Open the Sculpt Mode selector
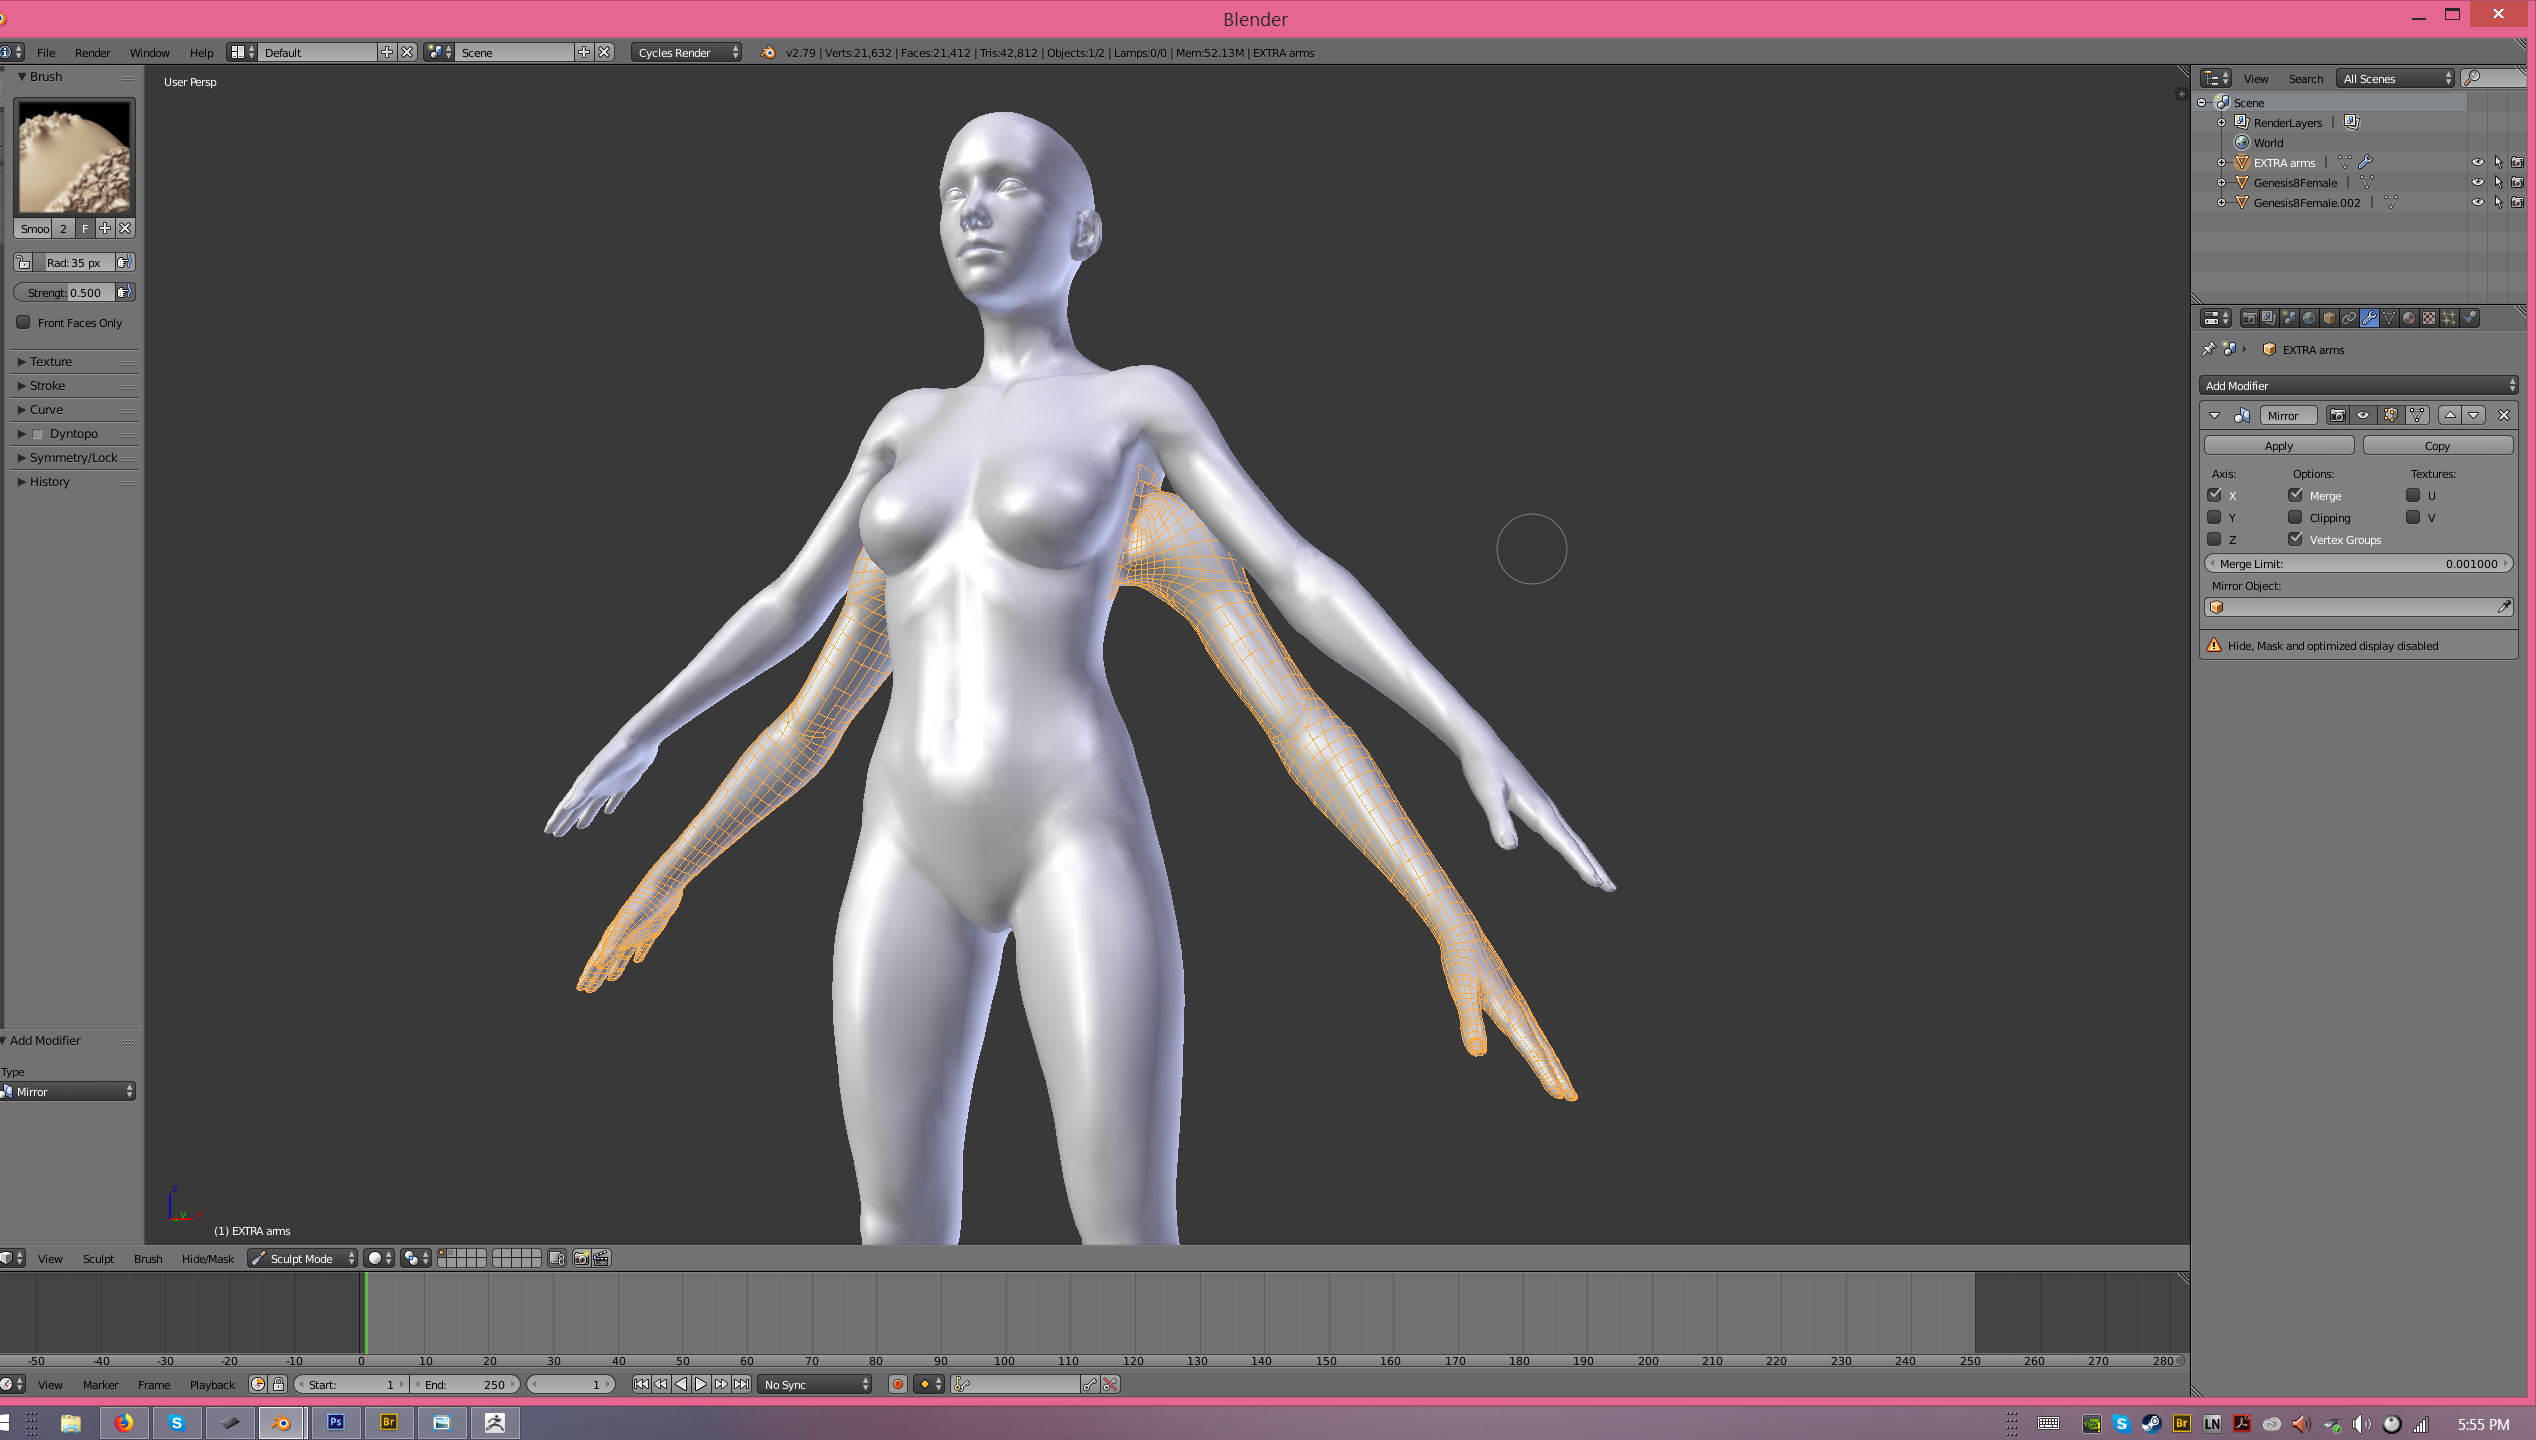The image size is (2536, 1440). (x=302, y=1259)
